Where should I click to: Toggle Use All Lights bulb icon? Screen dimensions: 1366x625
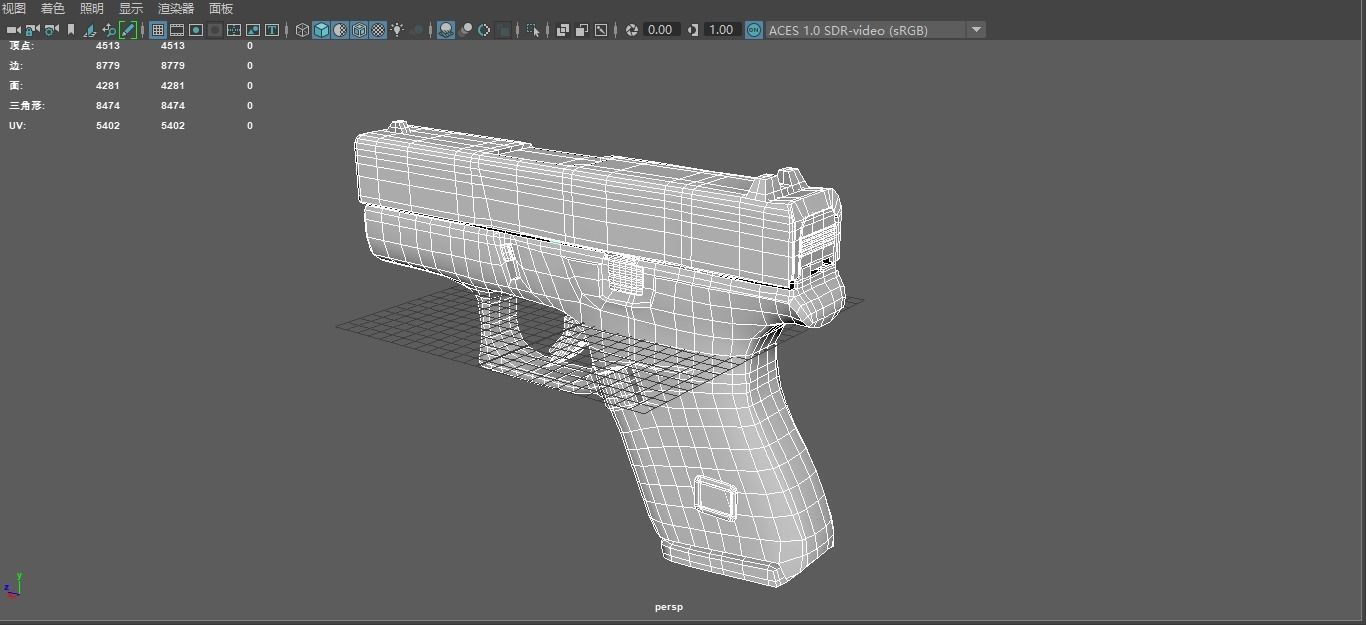397,30
